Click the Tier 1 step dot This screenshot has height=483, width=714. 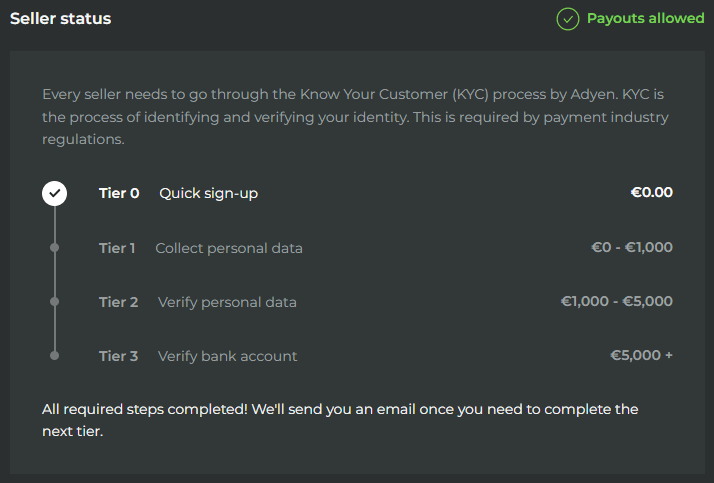(x=54, y=248)
